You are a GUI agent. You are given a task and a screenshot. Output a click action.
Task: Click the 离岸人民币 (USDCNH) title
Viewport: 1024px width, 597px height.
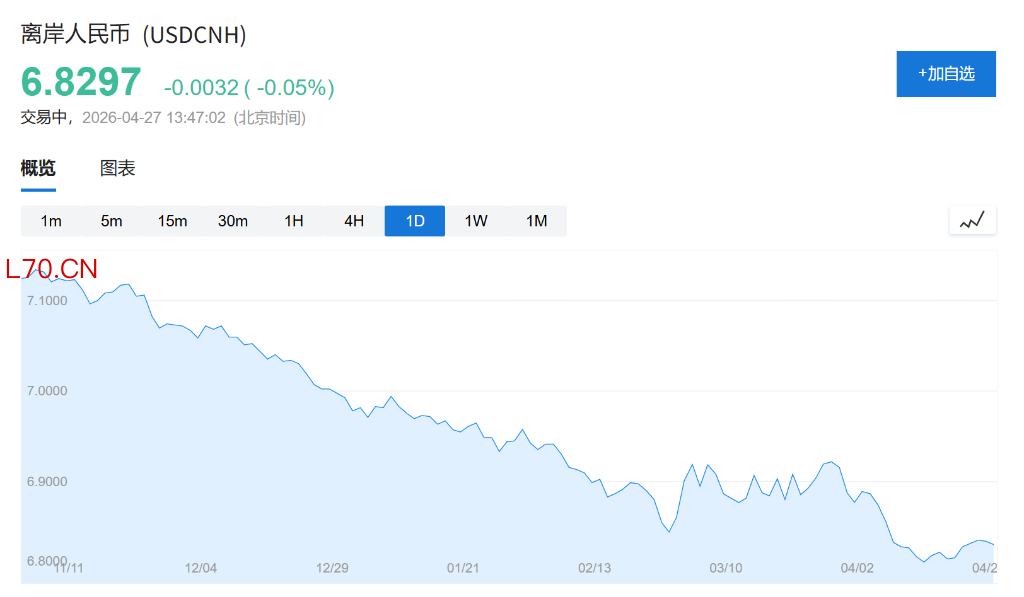pos(134,35)
